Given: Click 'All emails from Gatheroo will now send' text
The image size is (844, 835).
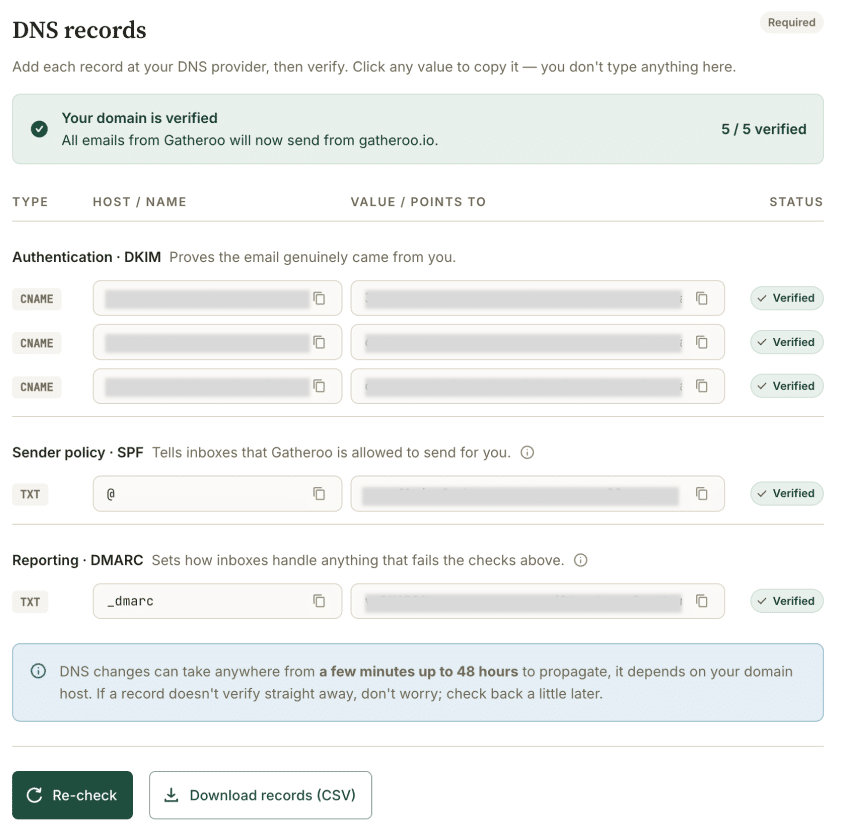Looking at the screenshot, I should pos(250,141).
